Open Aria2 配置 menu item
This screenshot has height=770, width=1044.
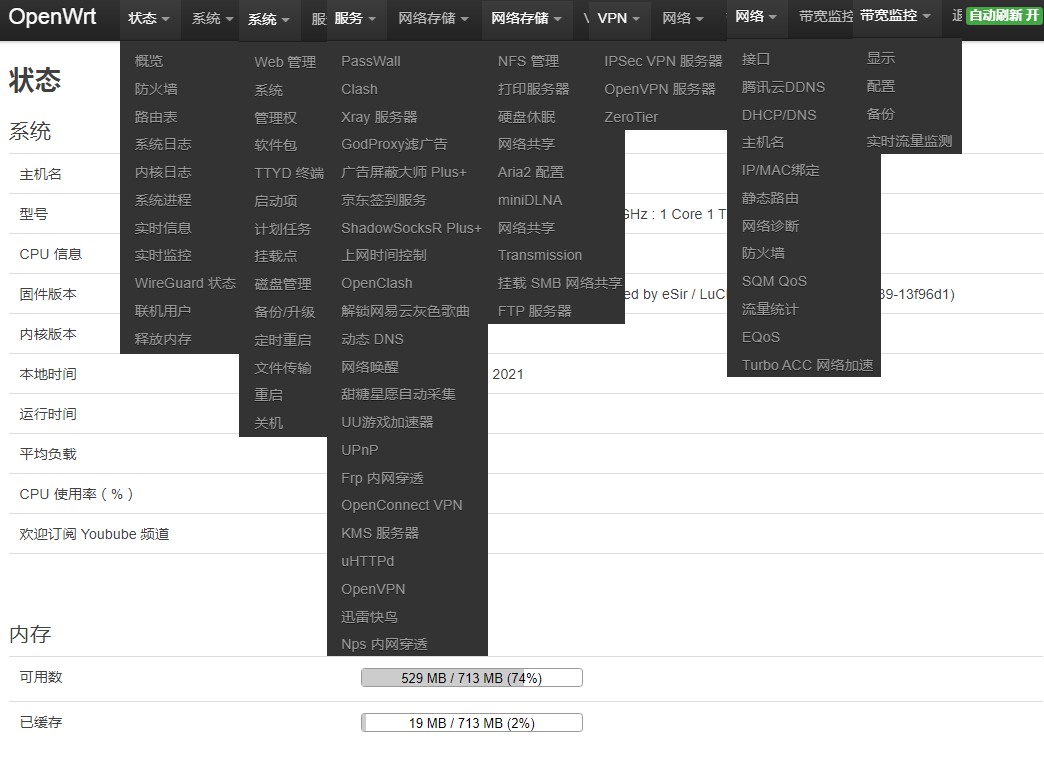click(530, 172)
